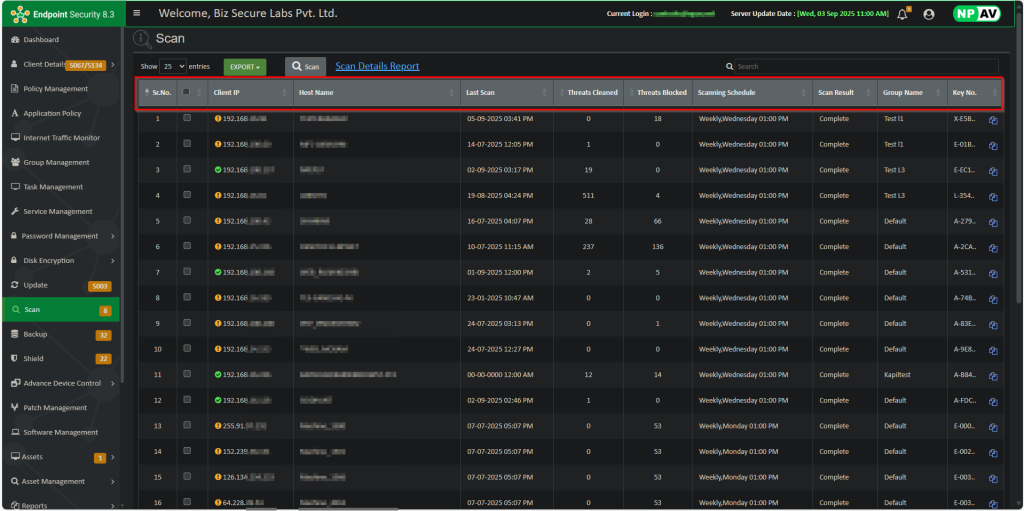This screenshot has width=1024, height=511.
Task: Open the Show entries count dropdown
Action: click(173, 67)
